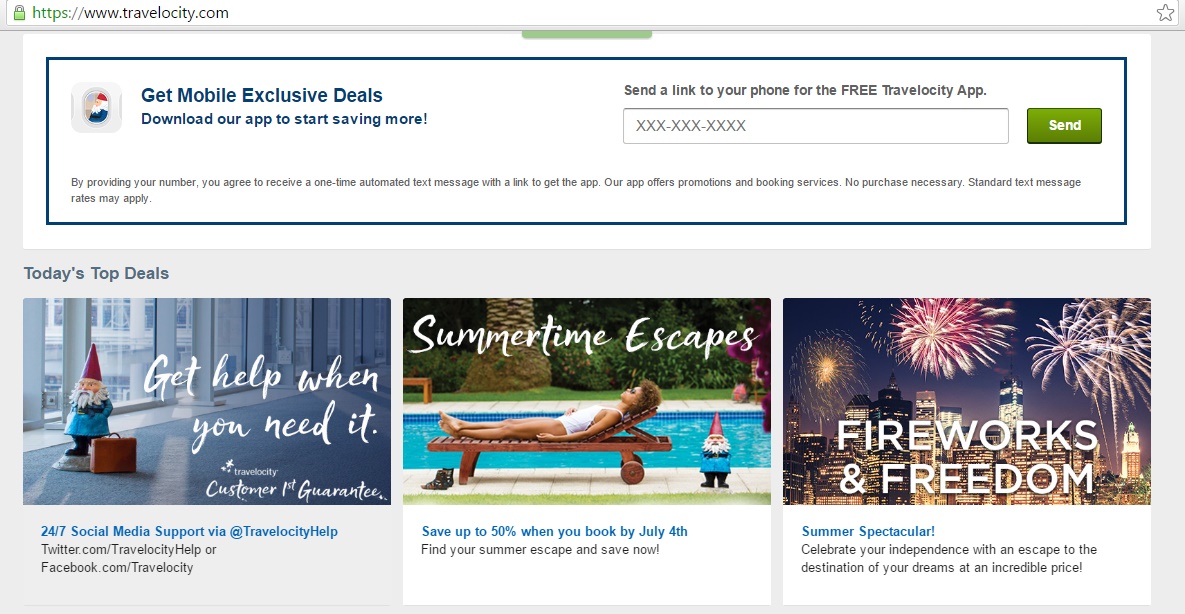Click the Get Mobile Exclusive Deals heading
This screenshot has height=614, width=1185.
click(x=261, y=95)
